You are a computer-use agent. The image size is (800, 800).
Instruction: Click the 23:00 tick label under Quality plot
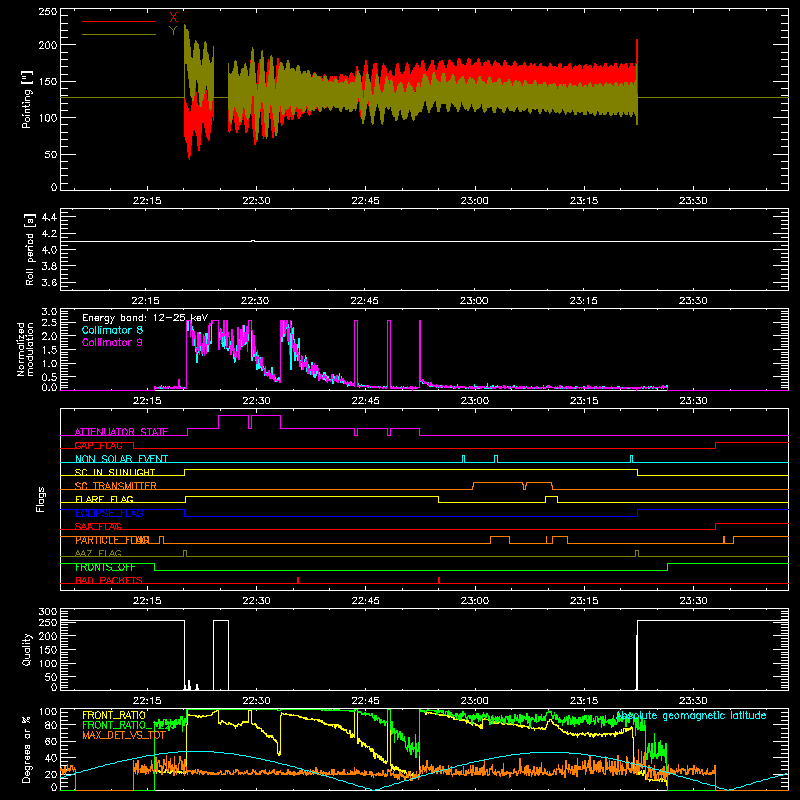point(474,701)
